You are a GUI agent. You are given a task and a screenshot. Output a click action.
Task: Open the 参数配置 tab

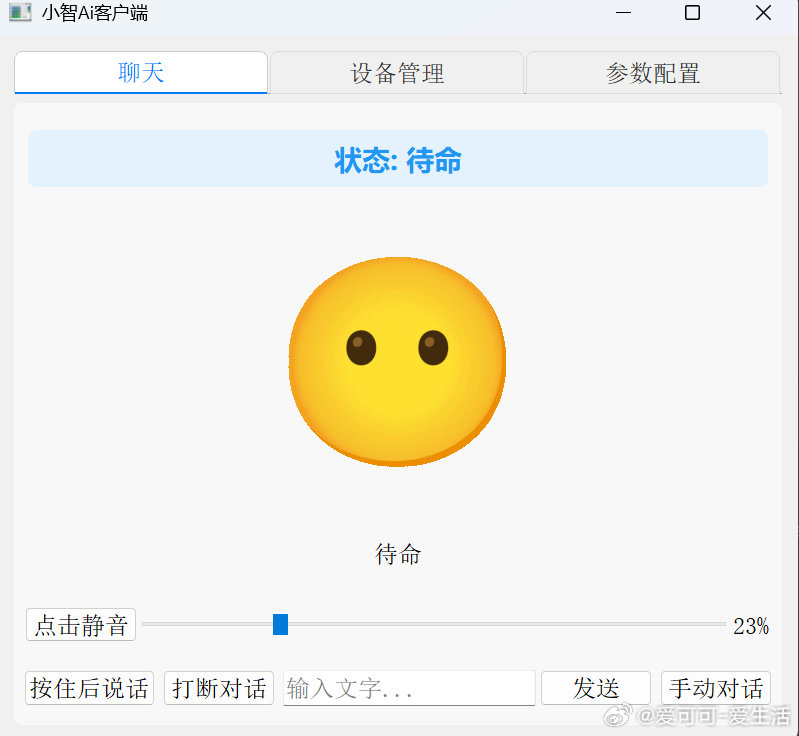653,73
